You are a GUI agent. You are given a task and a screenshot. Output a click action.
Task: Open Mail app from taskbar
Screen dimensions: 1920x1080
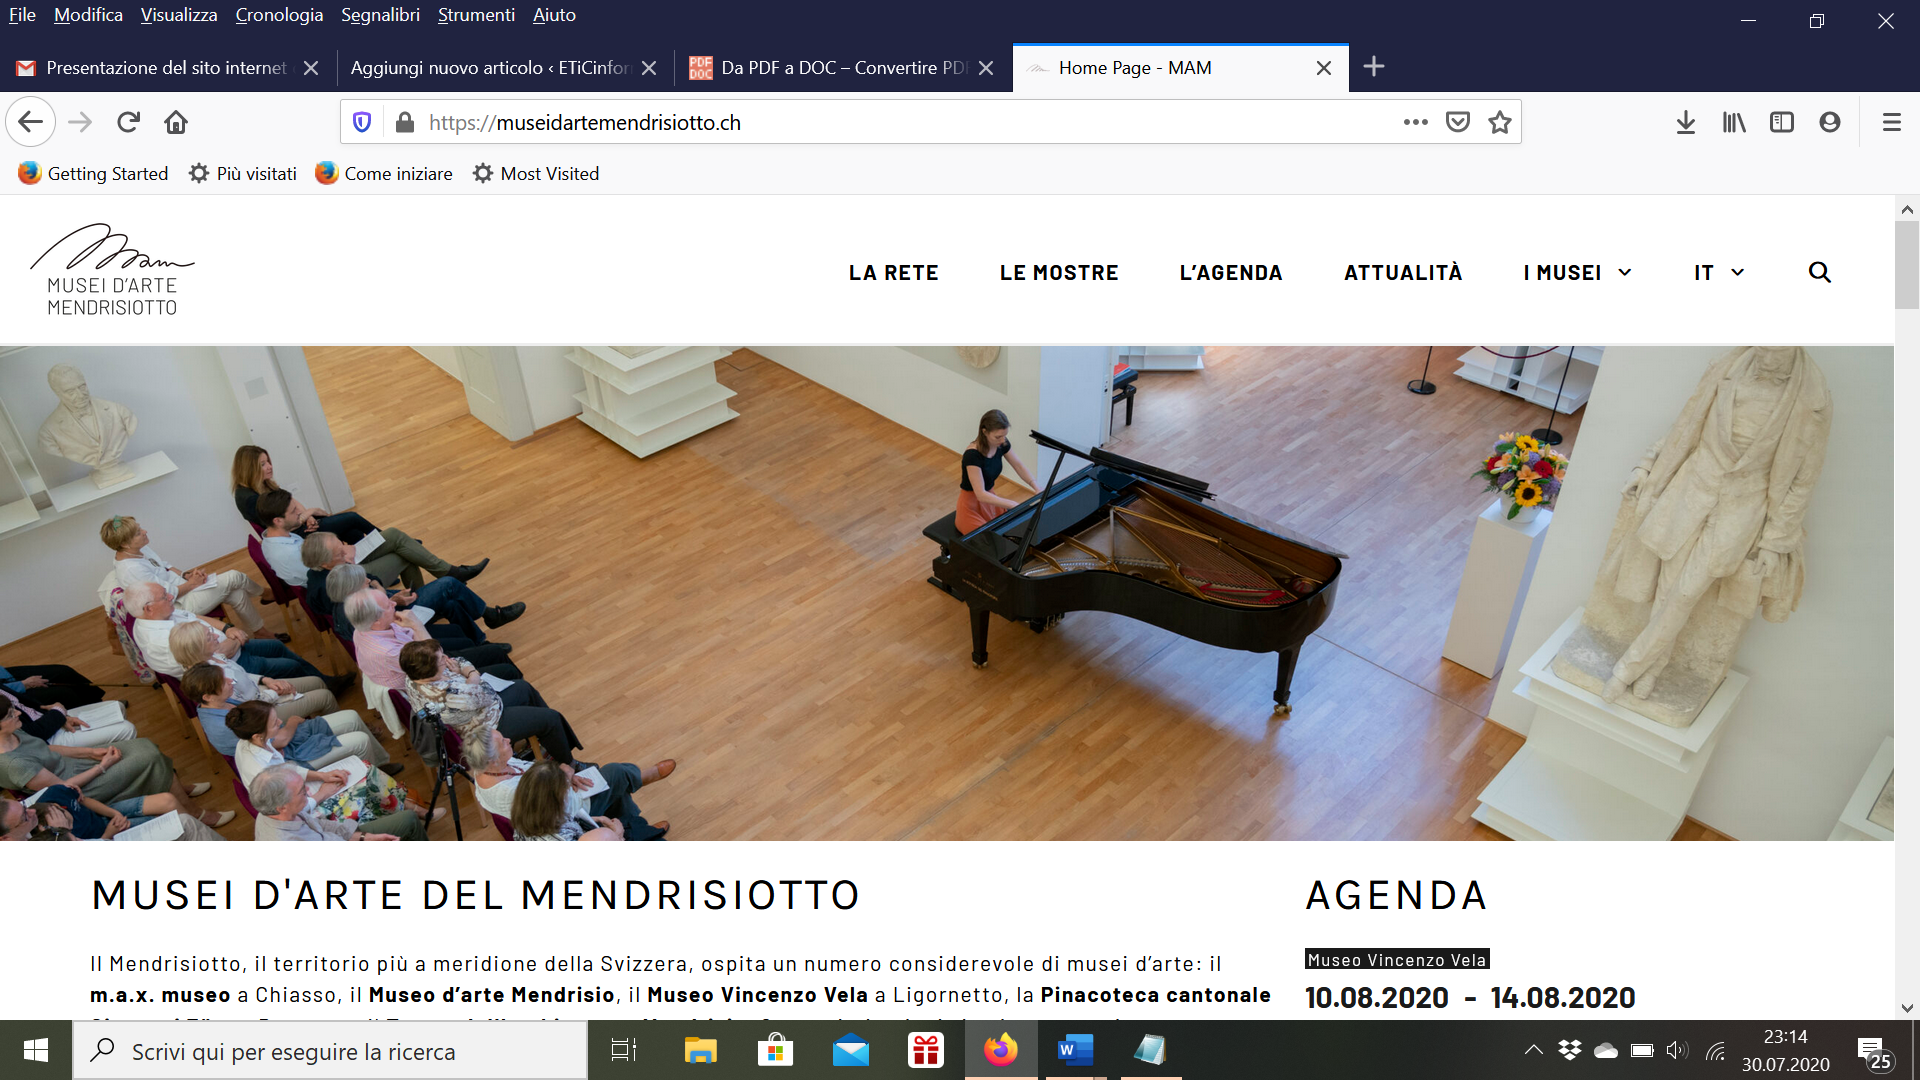(851, 1050)
